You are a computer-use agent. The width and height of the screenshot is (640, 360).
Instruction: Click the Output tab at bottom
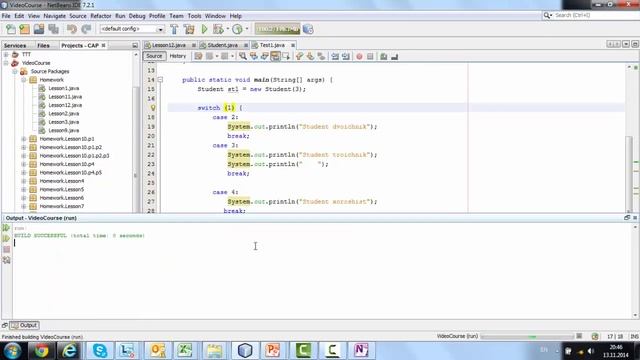[24, 325]
